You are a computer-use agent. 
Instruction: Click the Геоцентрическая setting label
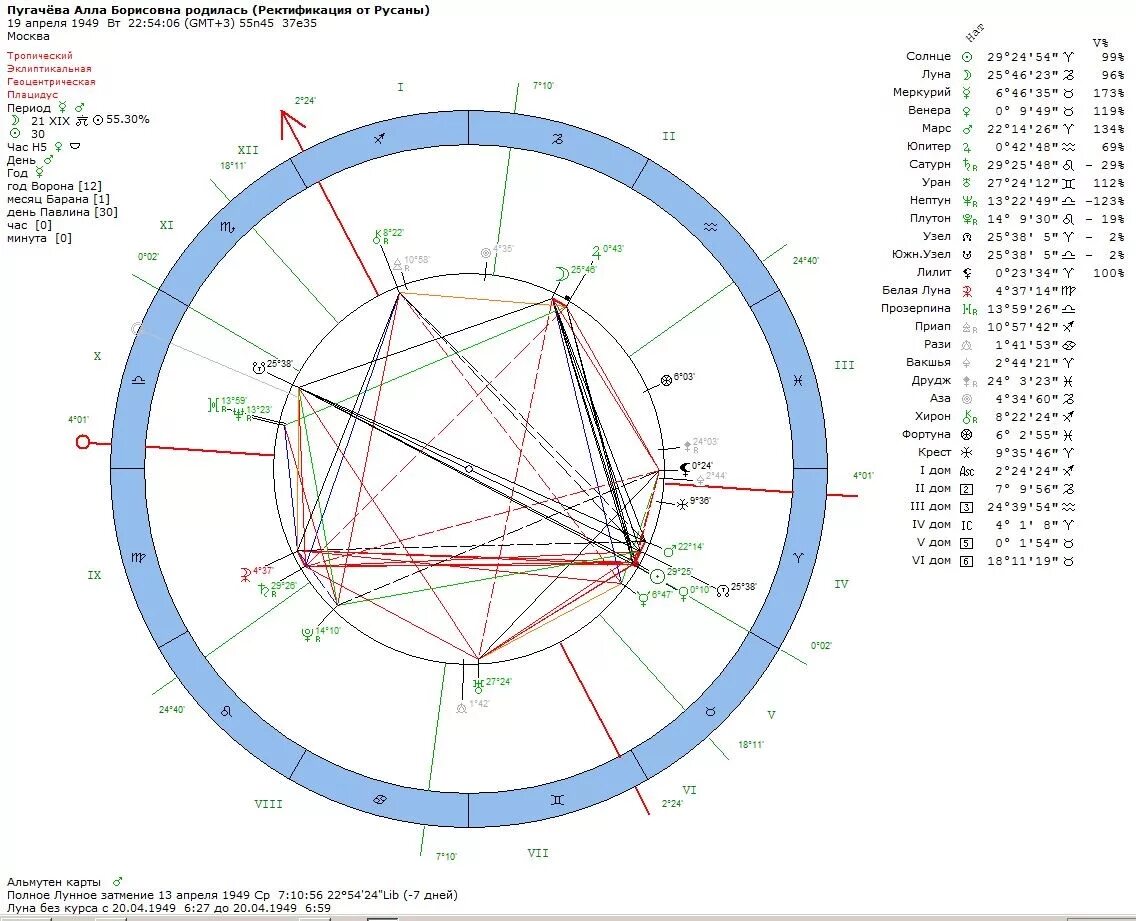[51, 82]
